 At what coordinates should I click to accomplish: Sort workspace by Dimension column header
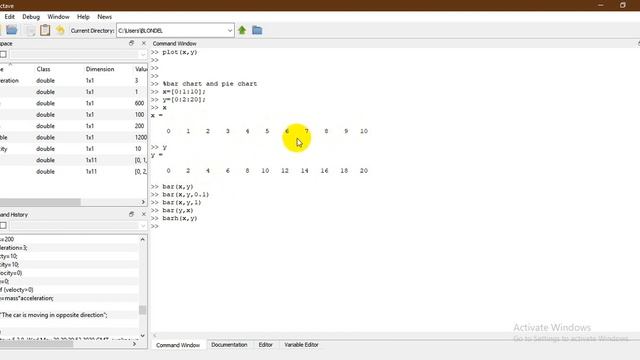click(x=100, y=69)
